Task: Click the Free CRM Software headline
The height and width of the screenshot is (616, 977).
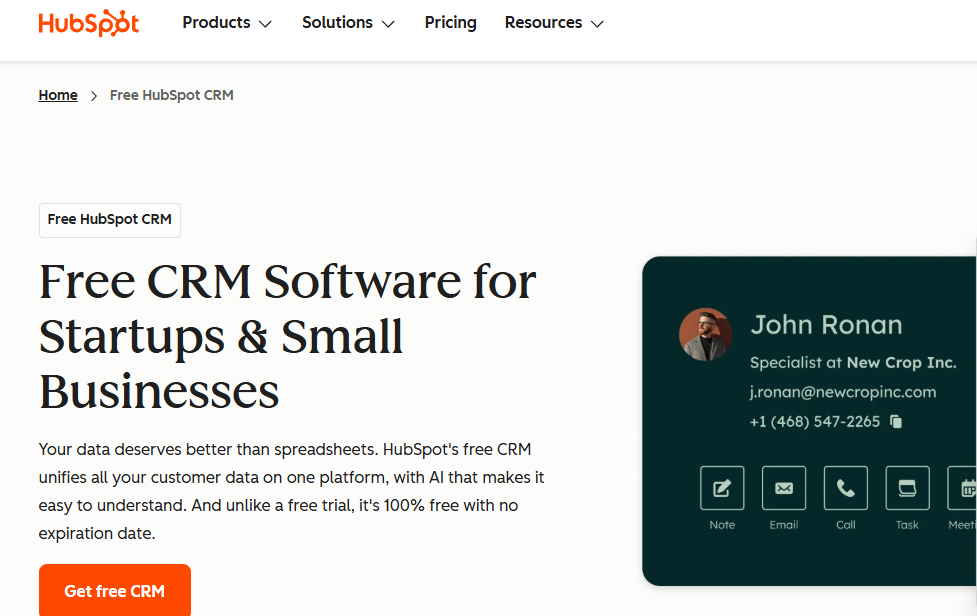Action: click(x=287, y=336)
